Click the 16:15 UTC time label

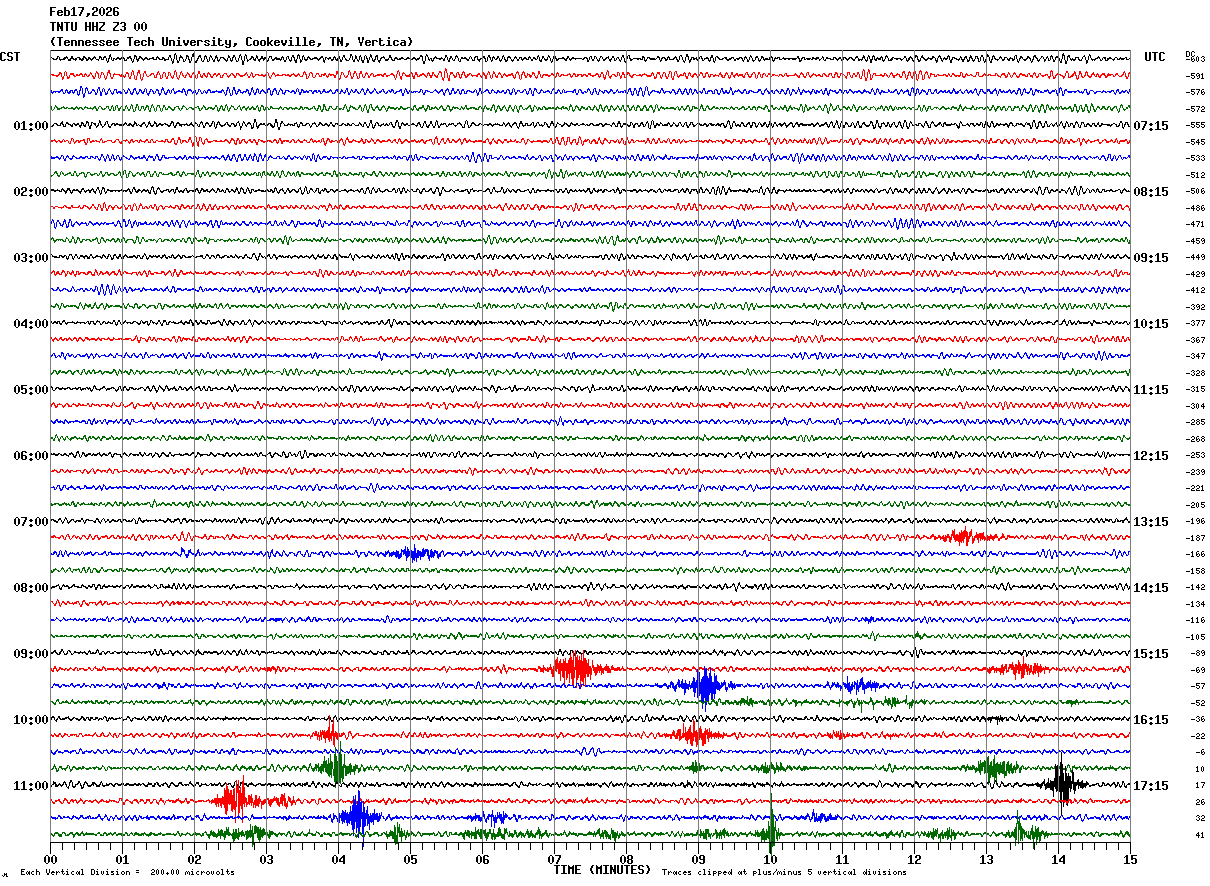1151,720
